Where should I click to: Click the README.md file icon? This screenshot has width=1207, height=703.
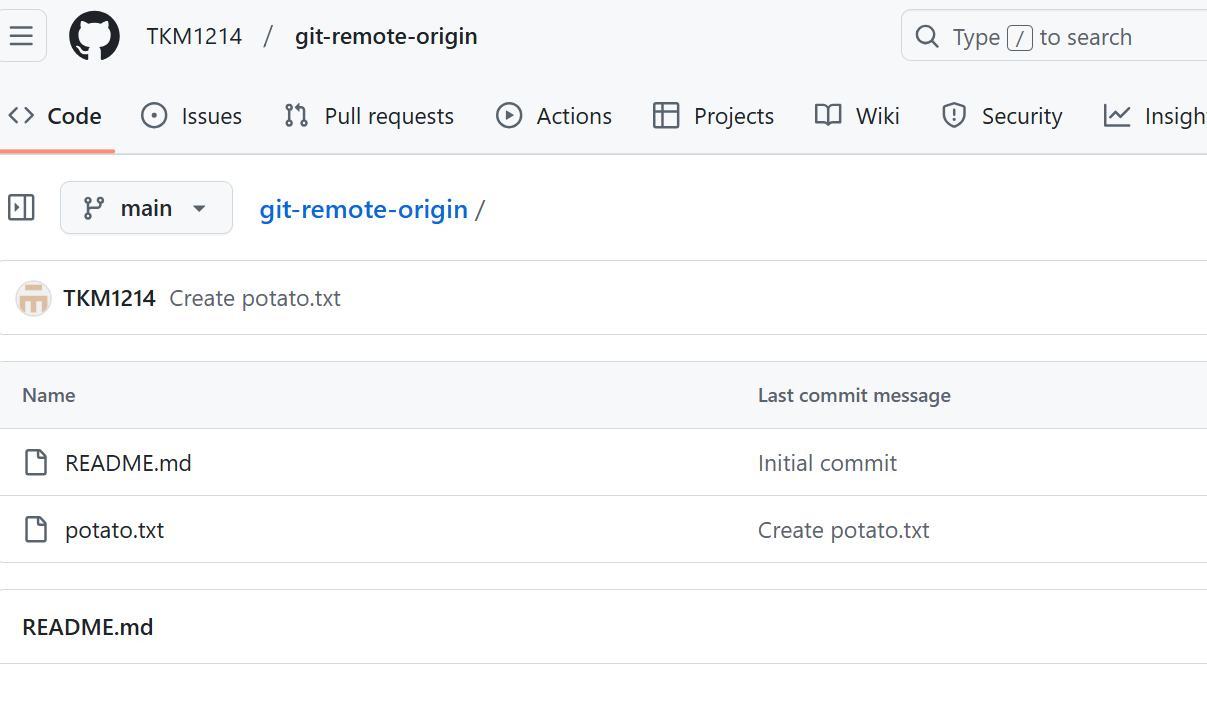[x=36, y=463]
